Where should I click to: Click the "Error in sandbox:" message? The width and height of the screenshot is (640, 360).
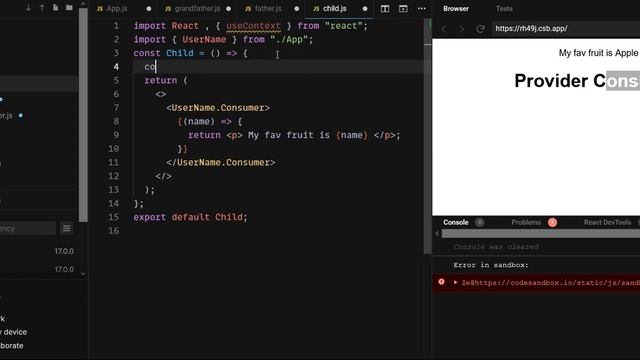click(x=491, y=265)
